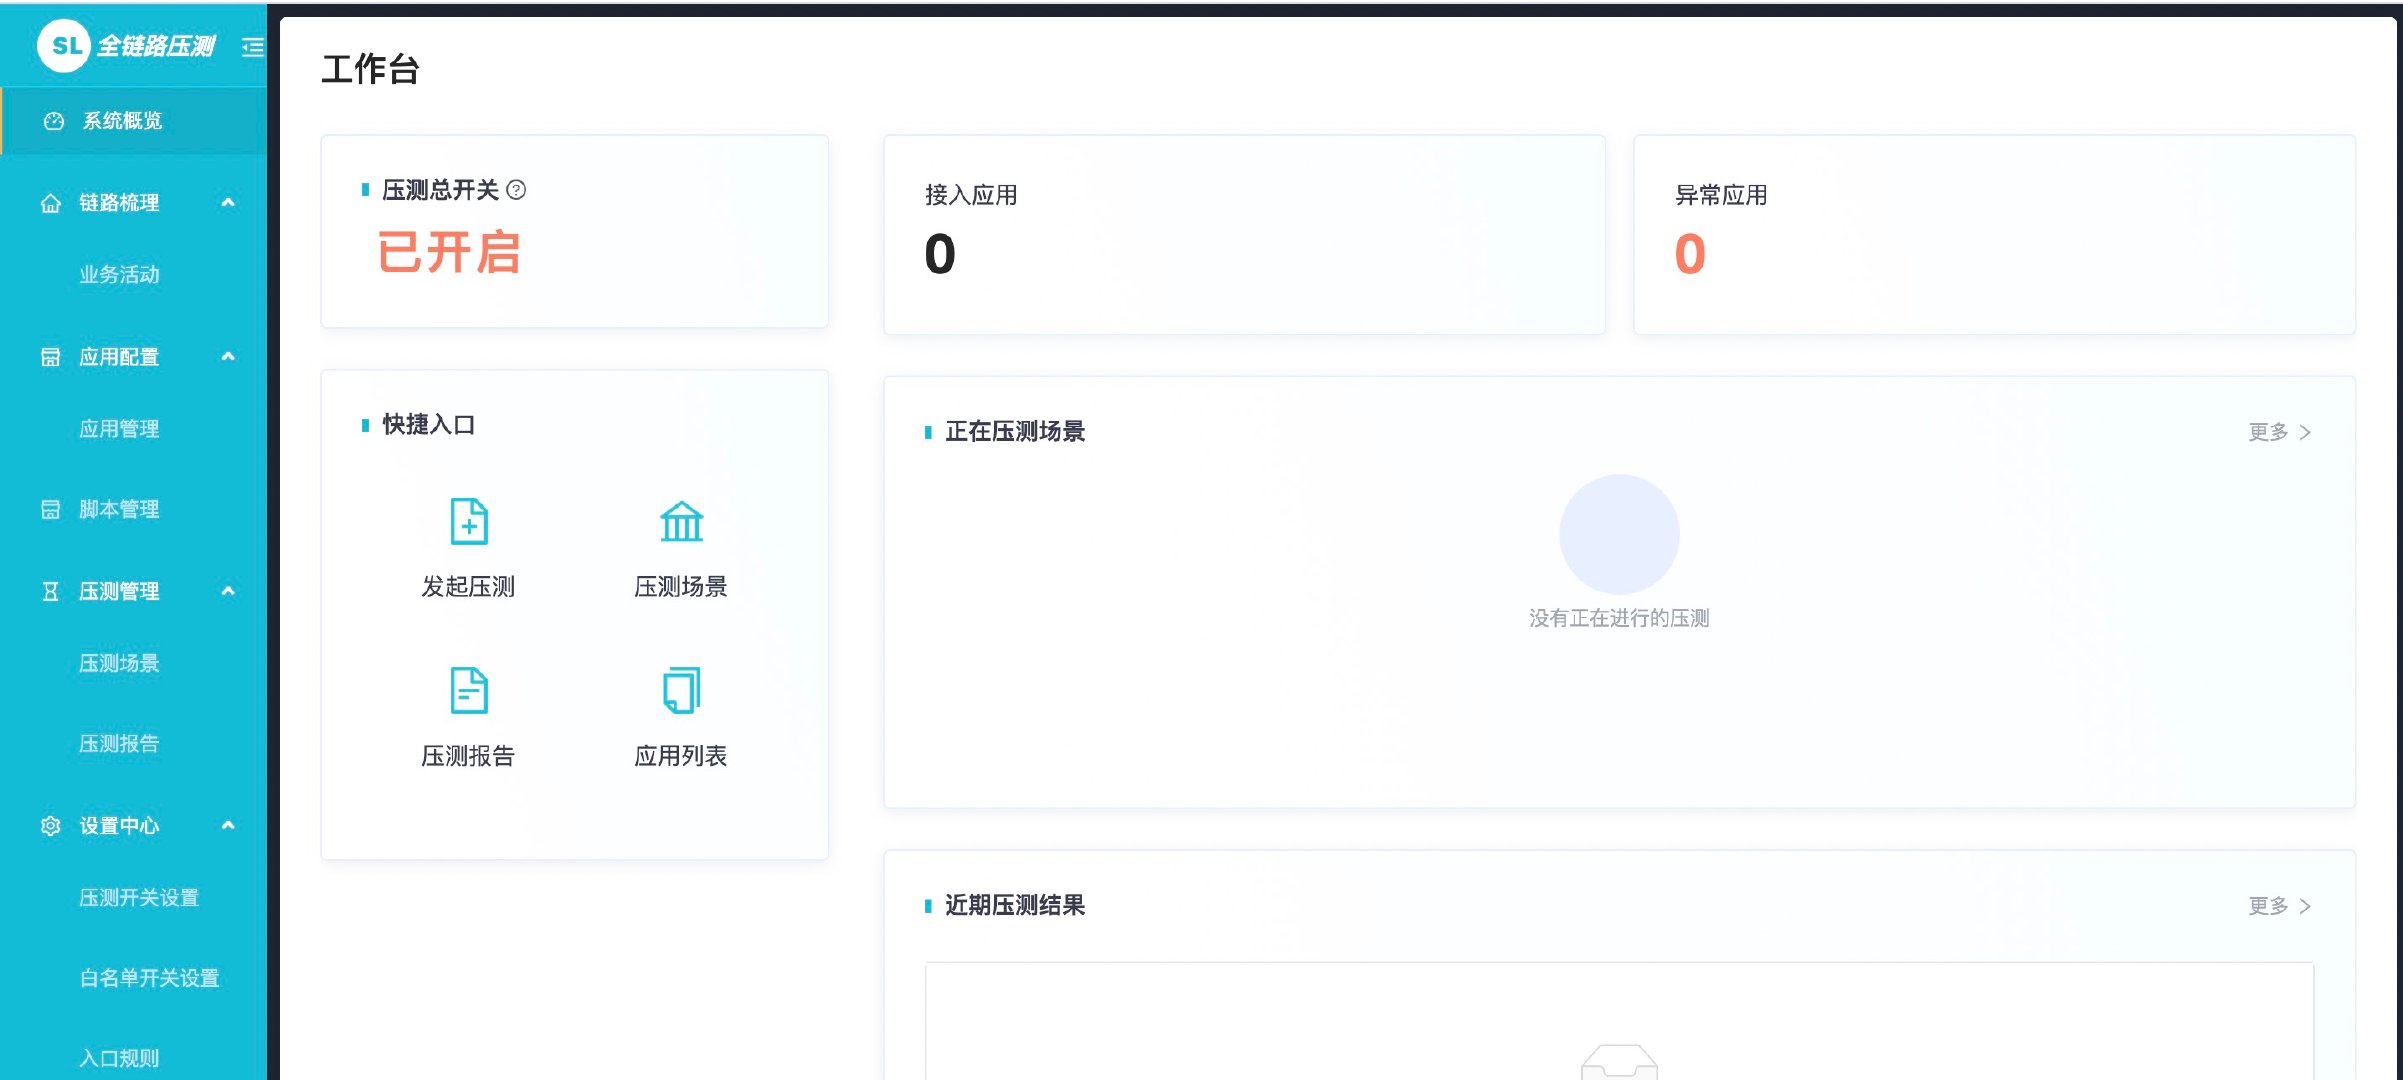Click the 发起压测 document-plus icon

tap(468, 521)
